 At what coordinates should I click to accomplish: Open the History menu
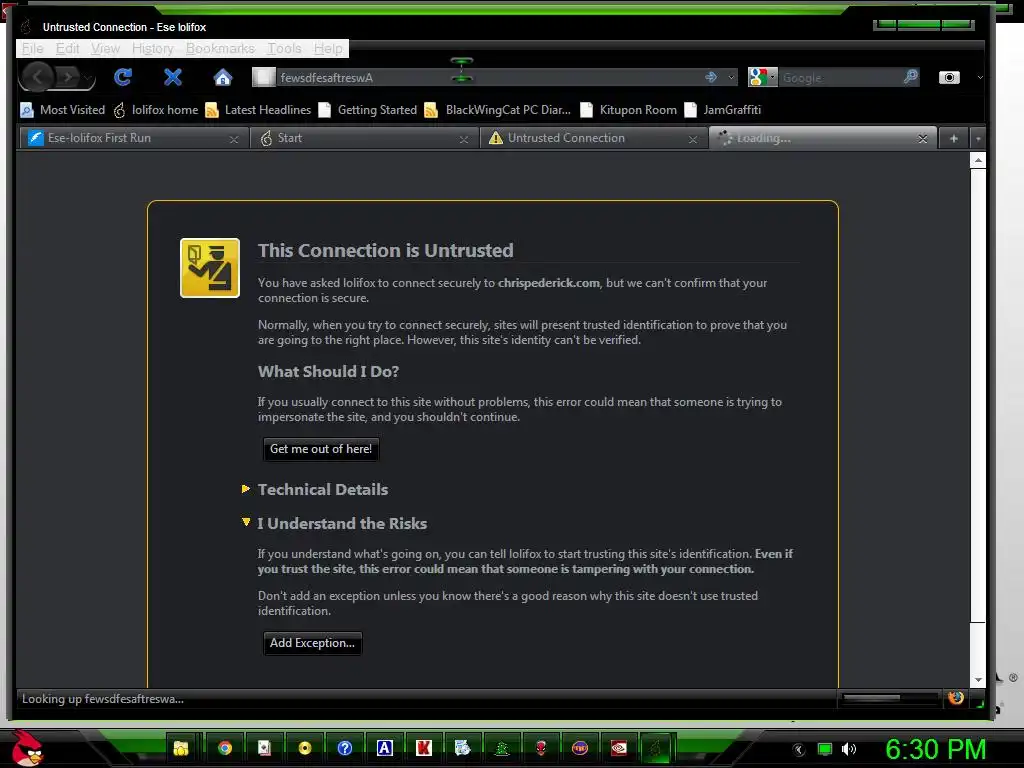[152, 48]
